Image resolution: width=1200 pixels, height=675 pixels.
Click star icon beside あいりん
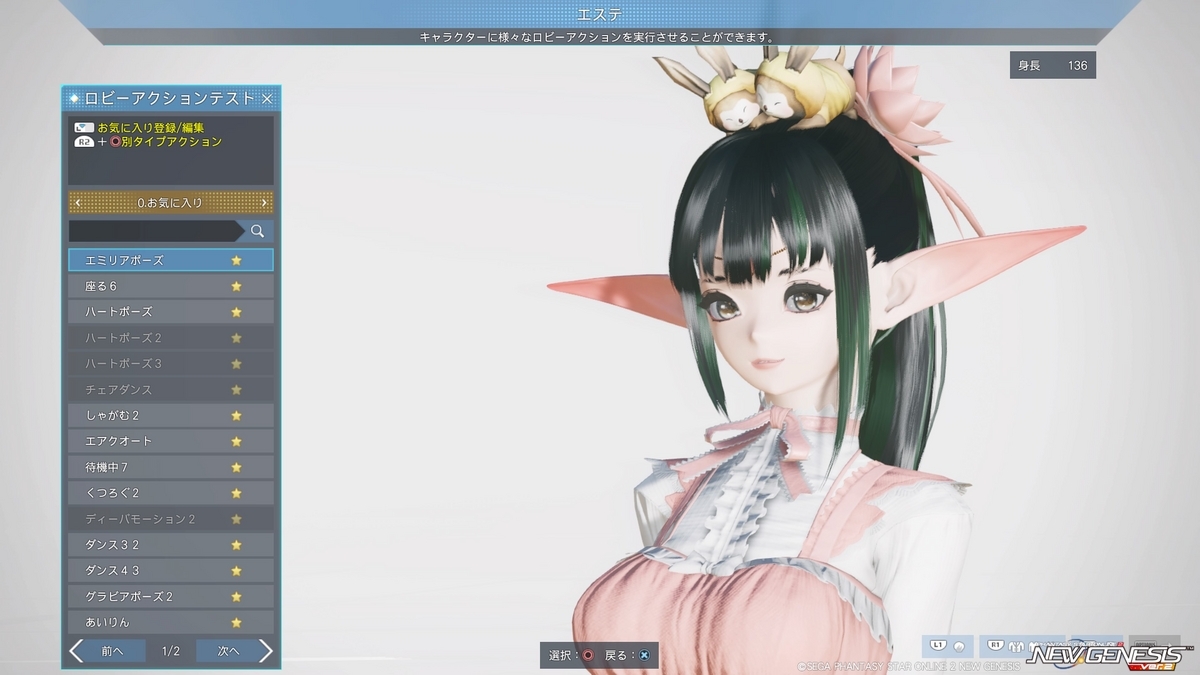[236, 622]
